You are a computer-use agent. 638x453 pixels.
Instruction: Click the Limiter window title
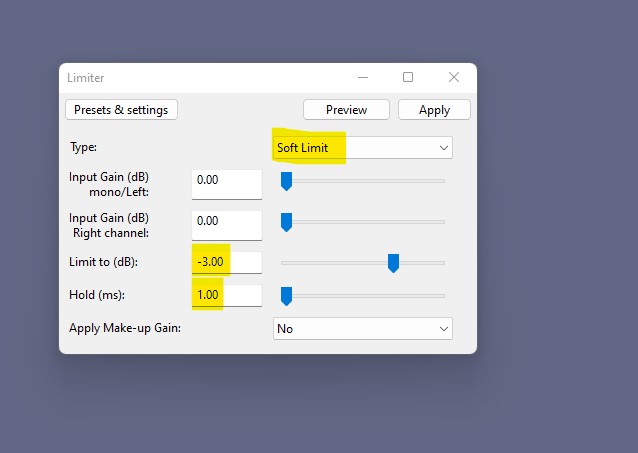click(85, 78)
